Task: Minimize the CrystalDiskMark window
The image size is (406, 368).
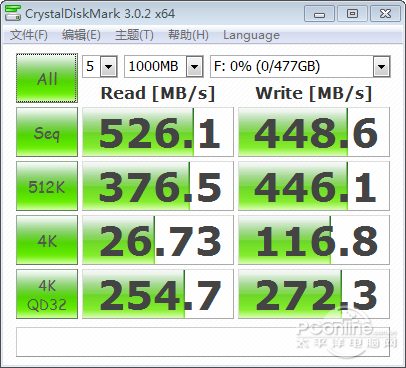Action: click(x=319, y=14)
